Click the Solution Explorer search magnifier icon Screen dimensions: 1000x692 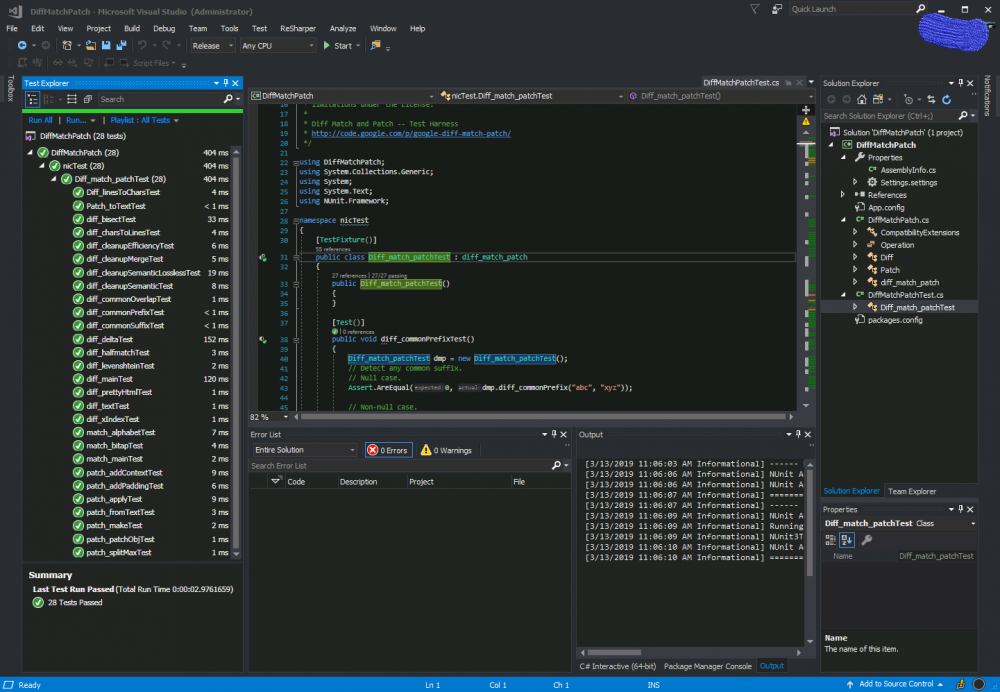[963, 115]
